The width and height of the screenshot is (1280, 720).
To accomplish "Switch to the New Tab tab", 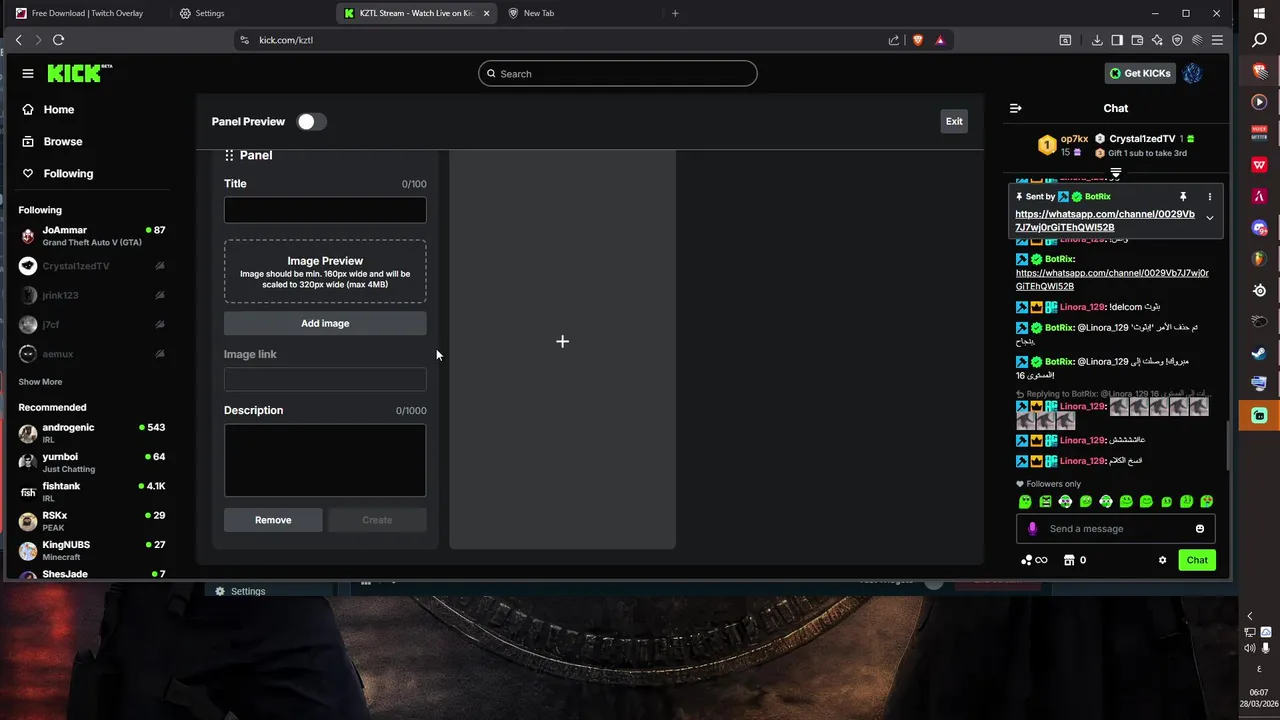I will tap(580, 13).
